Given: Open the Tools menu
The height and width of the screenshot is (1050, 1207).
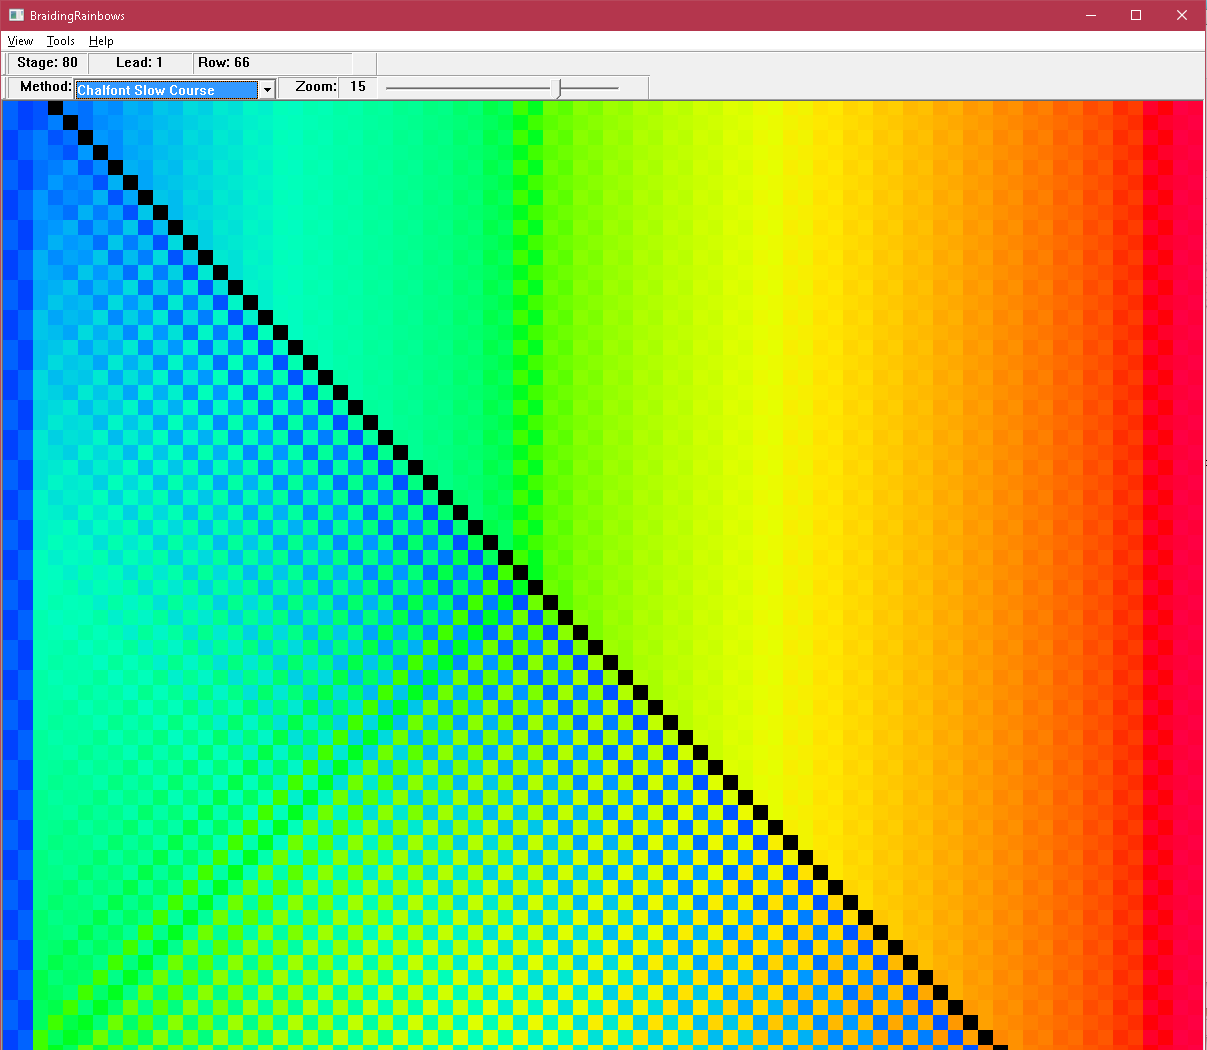Looking at the screenshot, I should pos(61,41).
